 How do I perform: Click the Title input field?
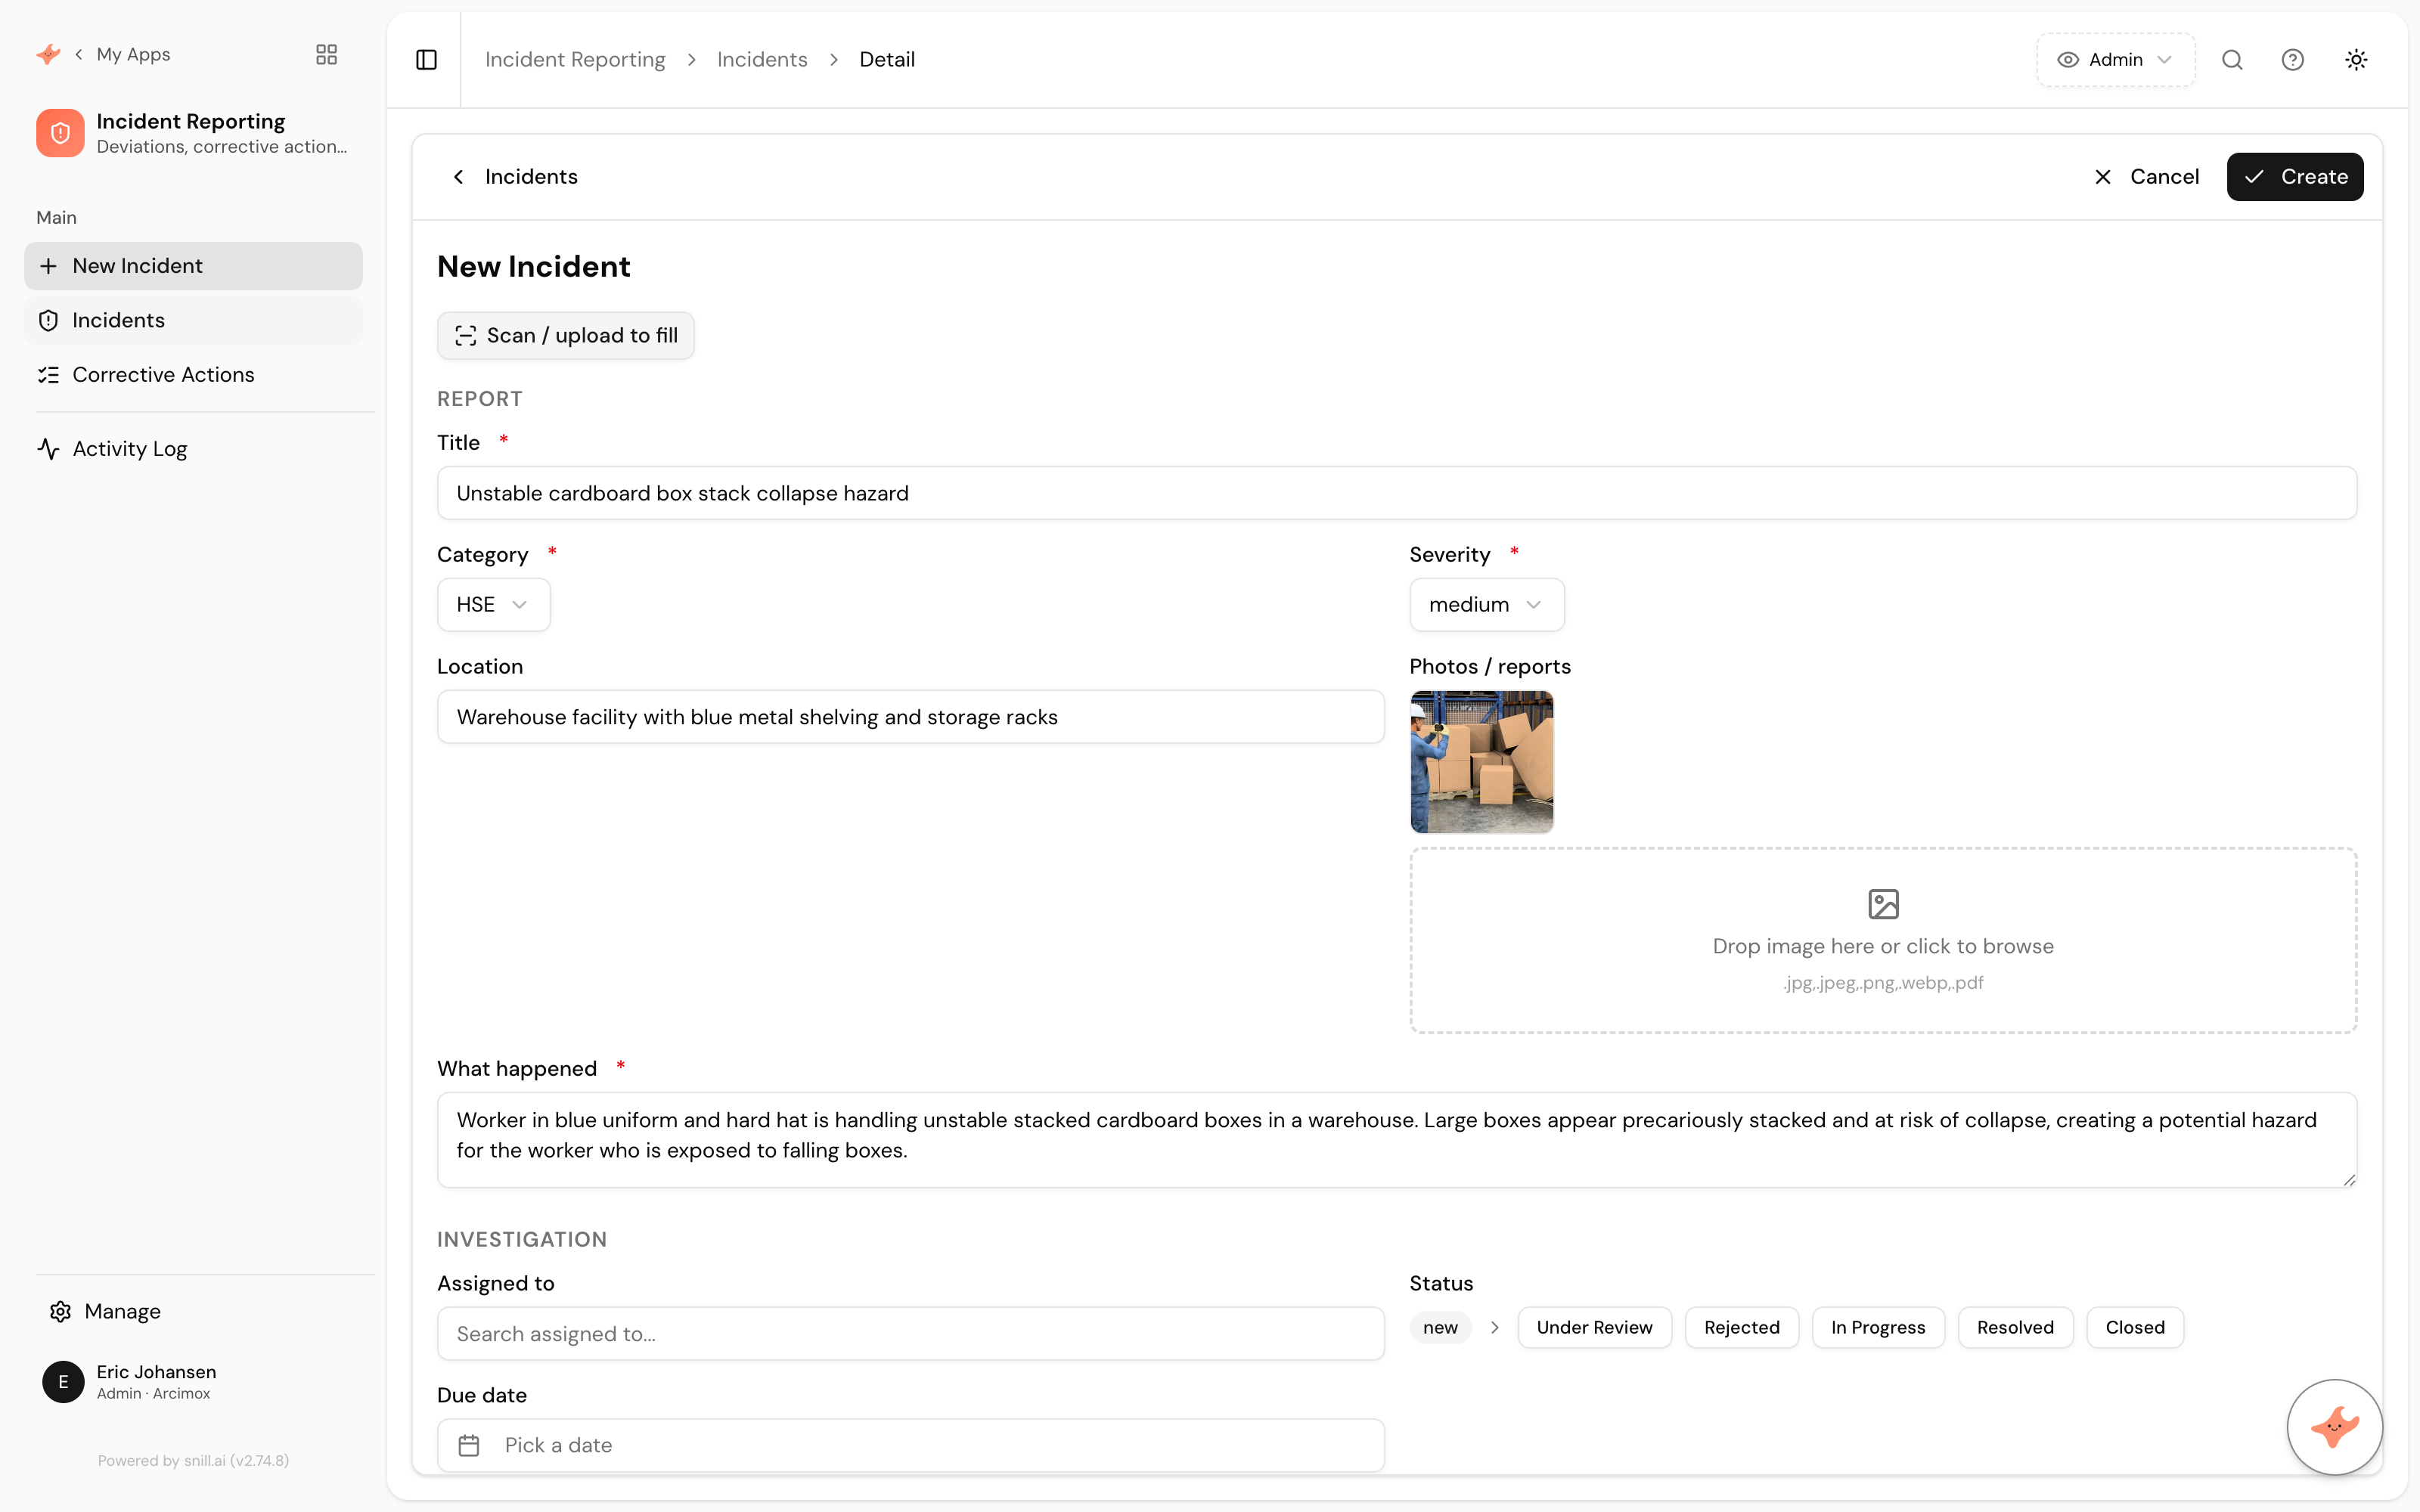[x=1397, y=493]
